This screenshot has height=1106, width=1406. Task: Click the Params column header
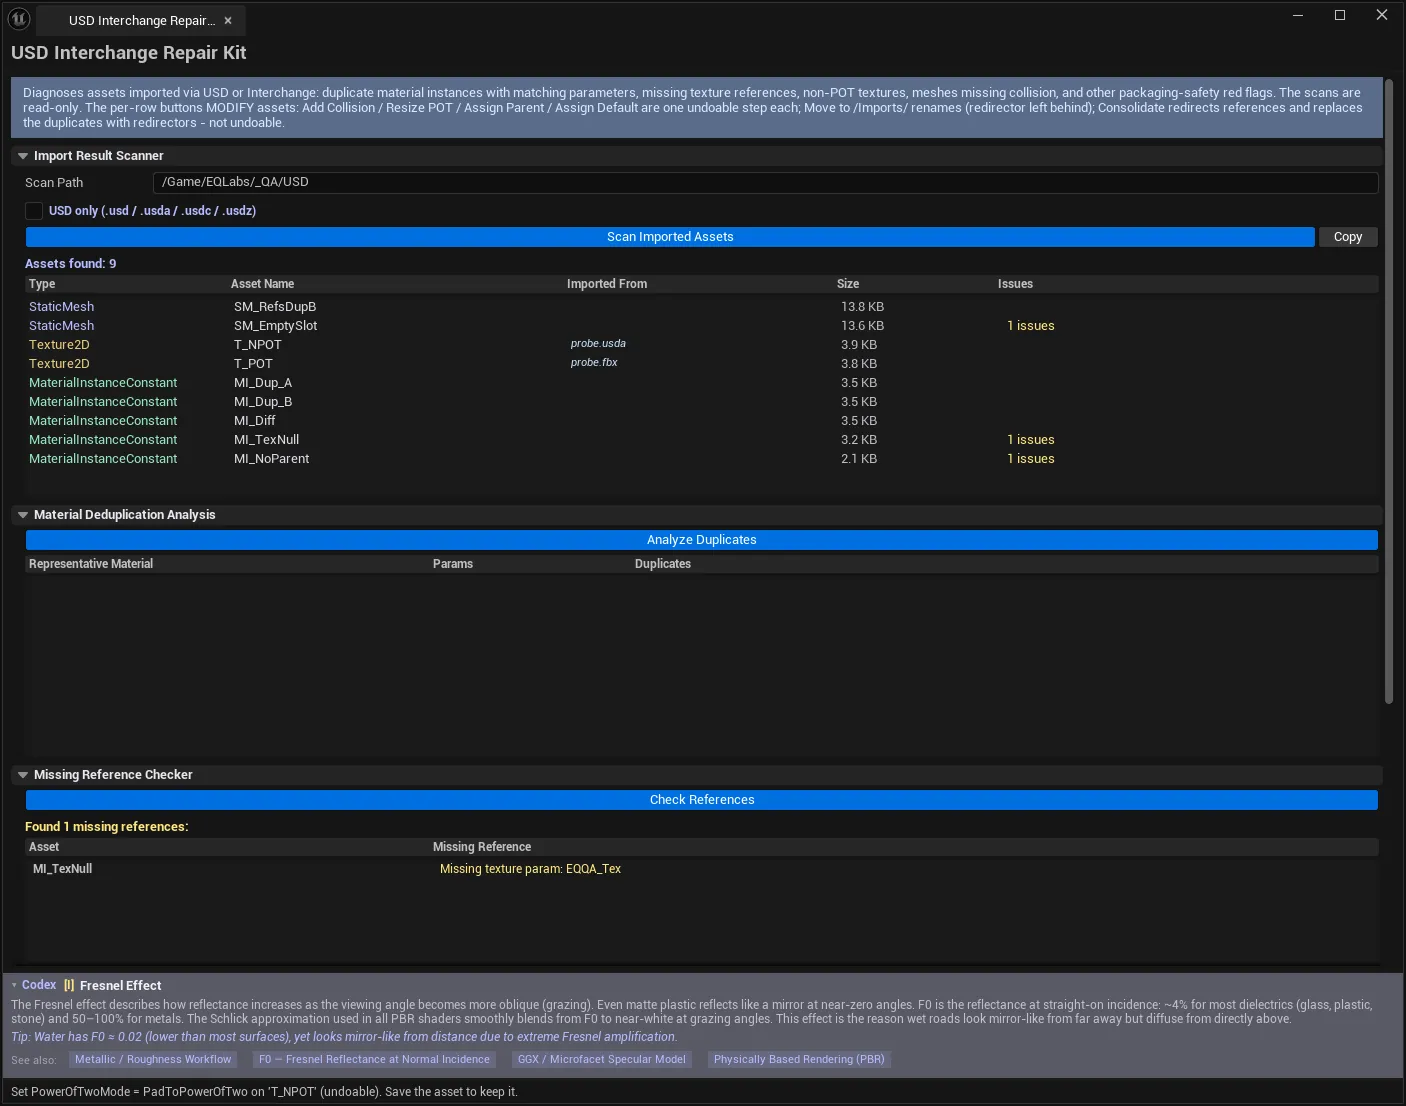(x=453, y=564)
